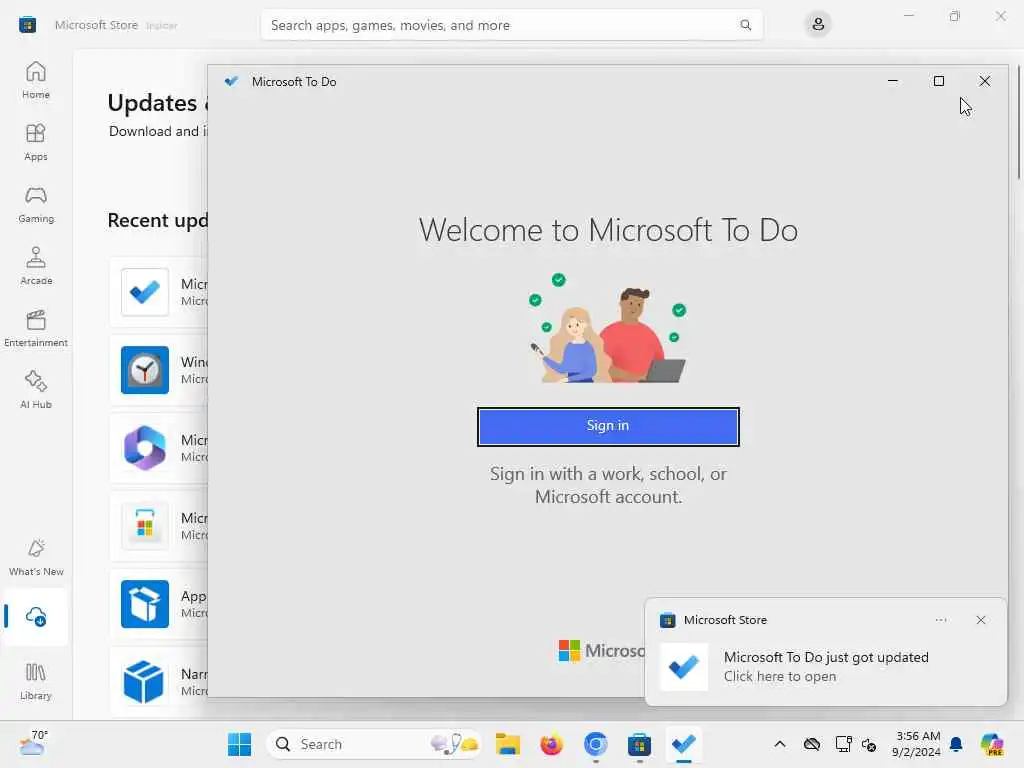Restore the Microsoft Store window
Viewport: 1024px width, 768px height.
(x=955, y=16)
